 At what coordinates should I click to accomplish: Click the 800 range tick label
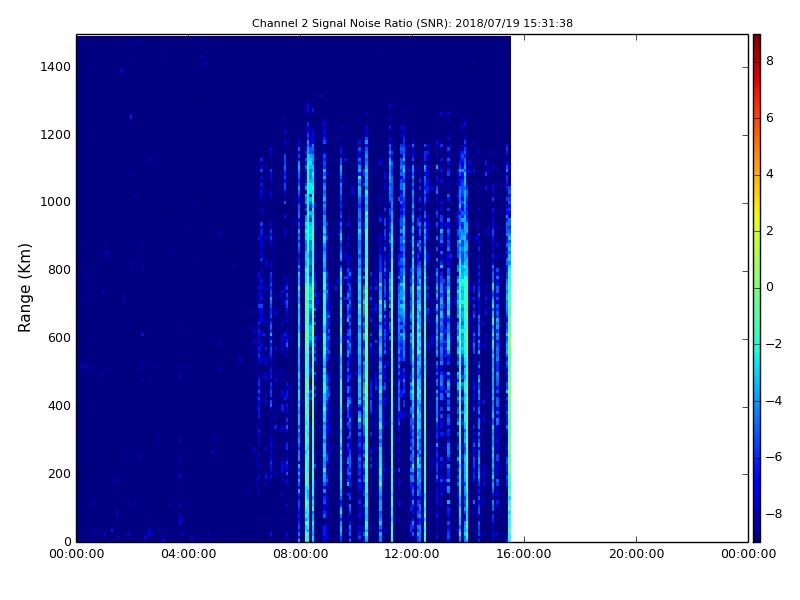[59, 270]
